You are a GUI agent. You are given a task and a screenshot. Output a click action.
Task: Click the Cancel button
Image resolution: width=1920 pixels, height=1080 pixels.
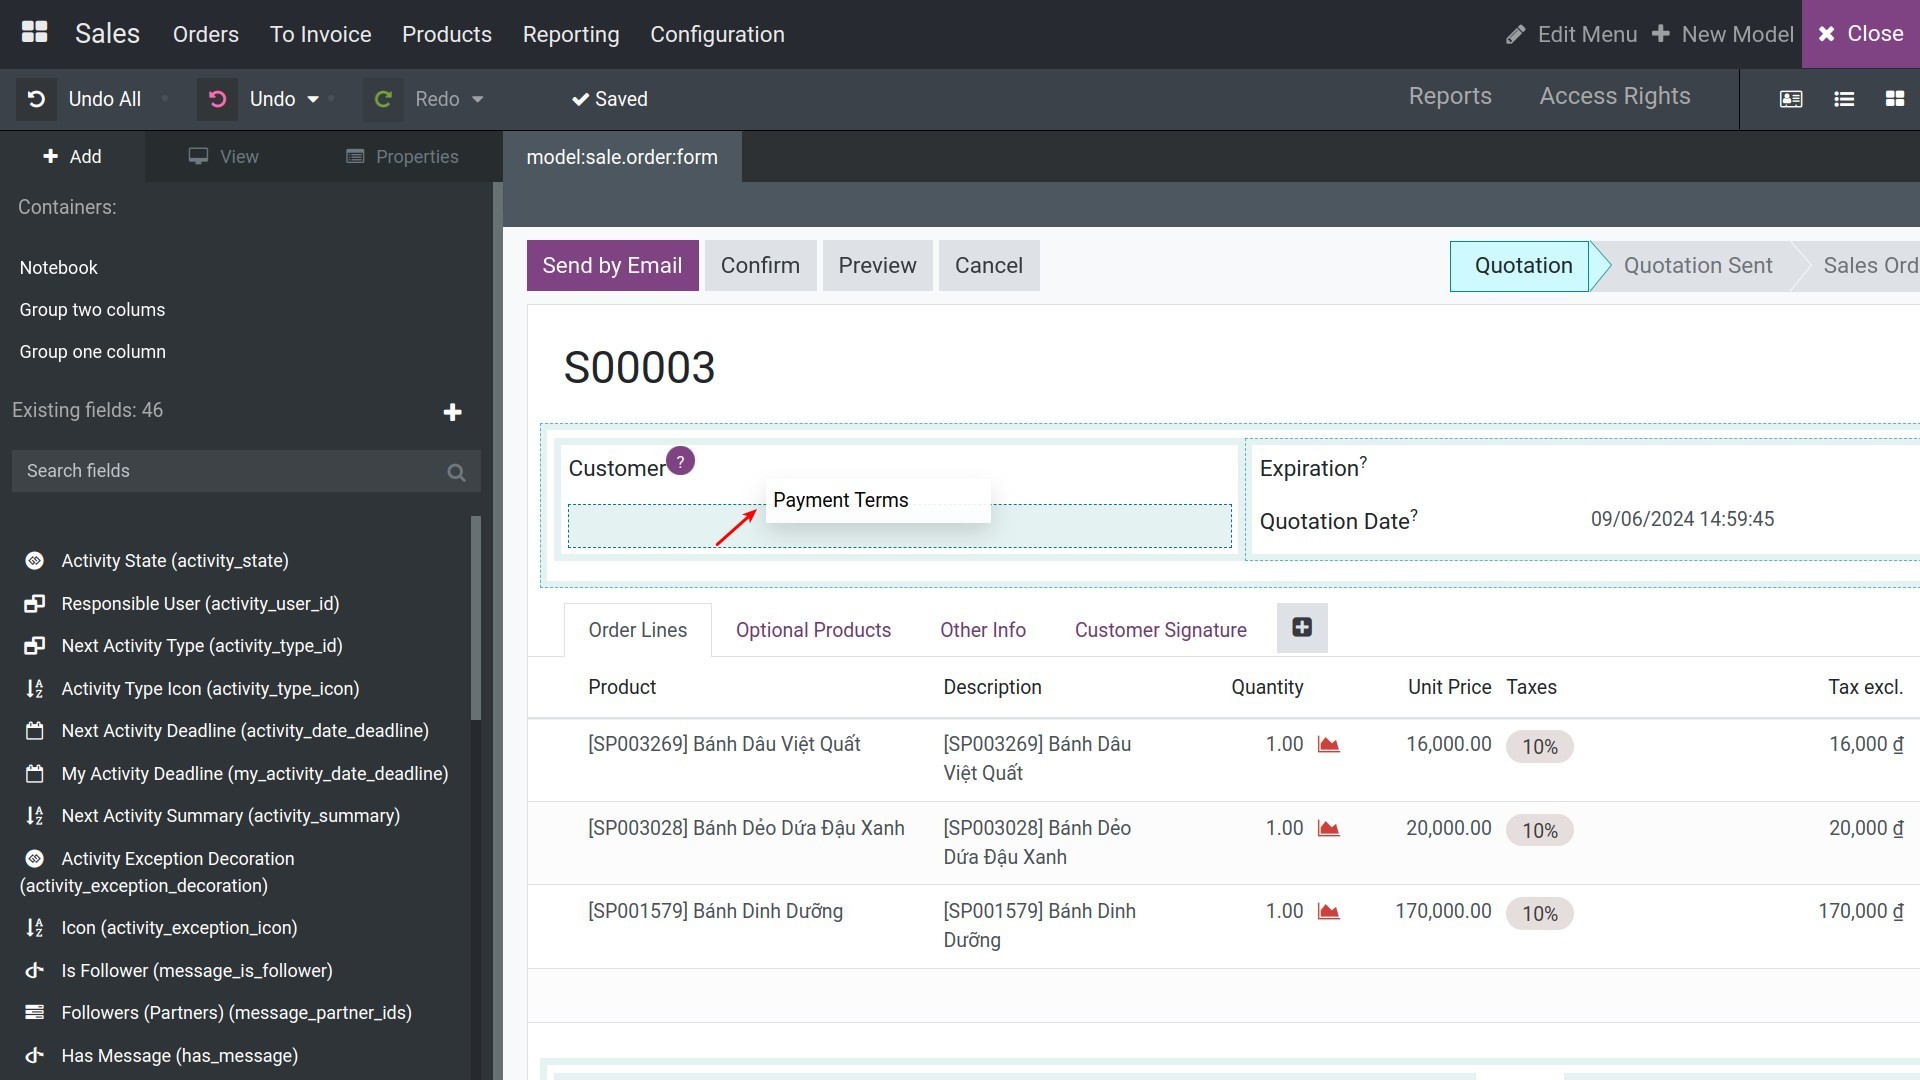click(988, 266)
